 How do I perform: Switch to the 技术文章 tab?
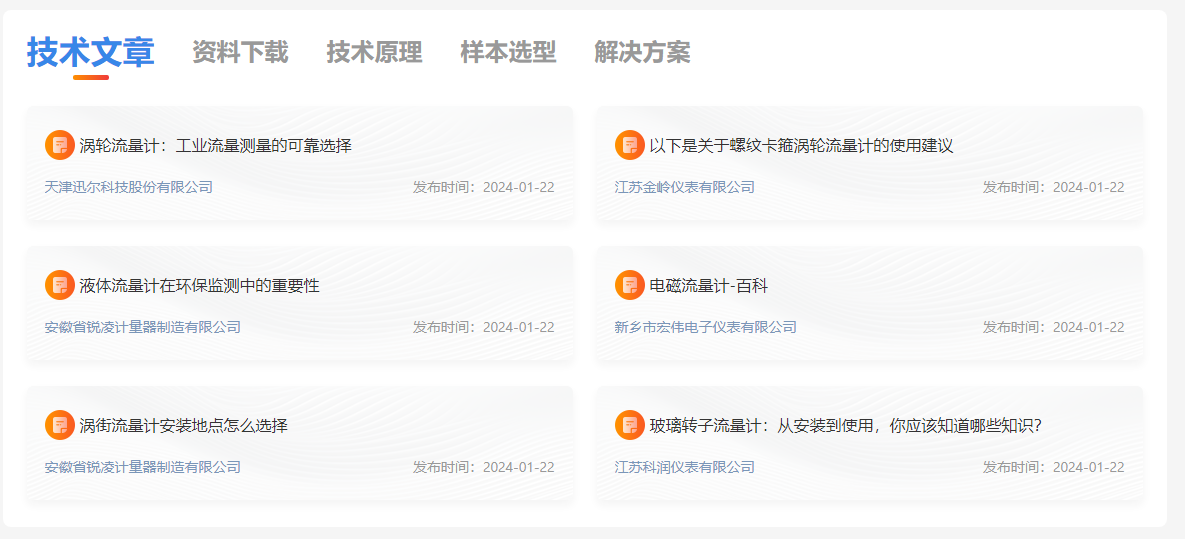[91, 52]
